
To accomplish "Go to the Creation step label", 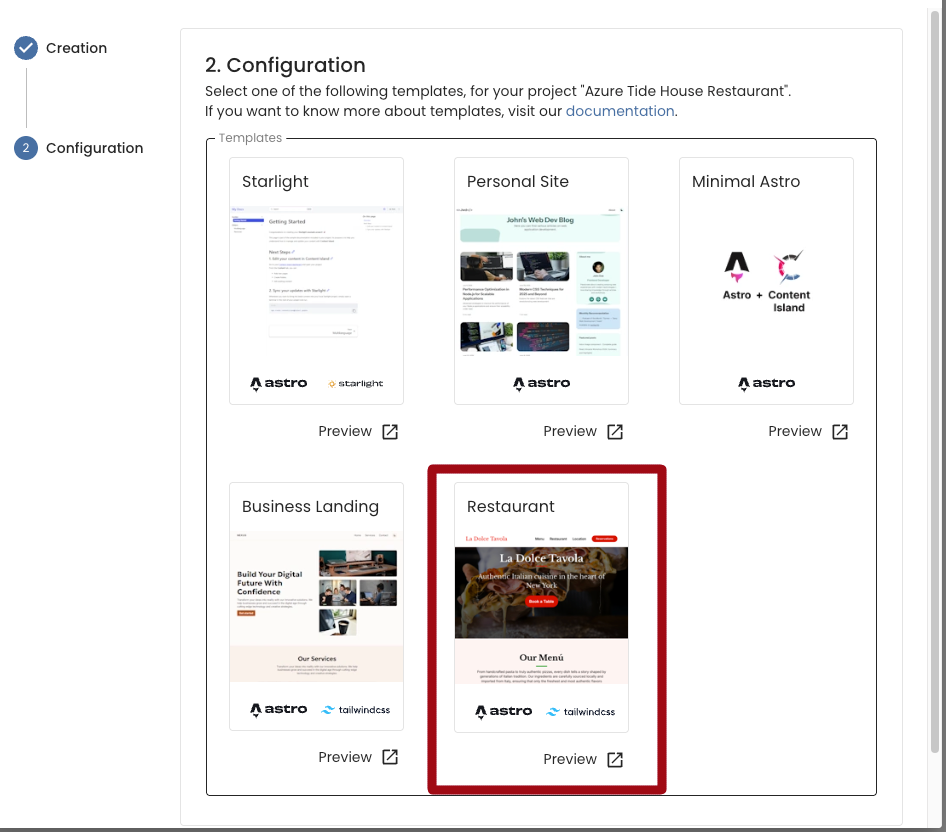I will [76, 48].
